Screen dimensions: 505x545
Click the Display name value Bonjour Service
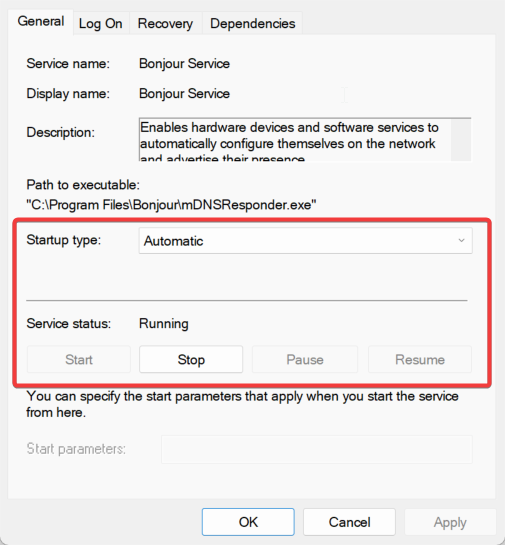pyautogui.click(x=184, y=93)
